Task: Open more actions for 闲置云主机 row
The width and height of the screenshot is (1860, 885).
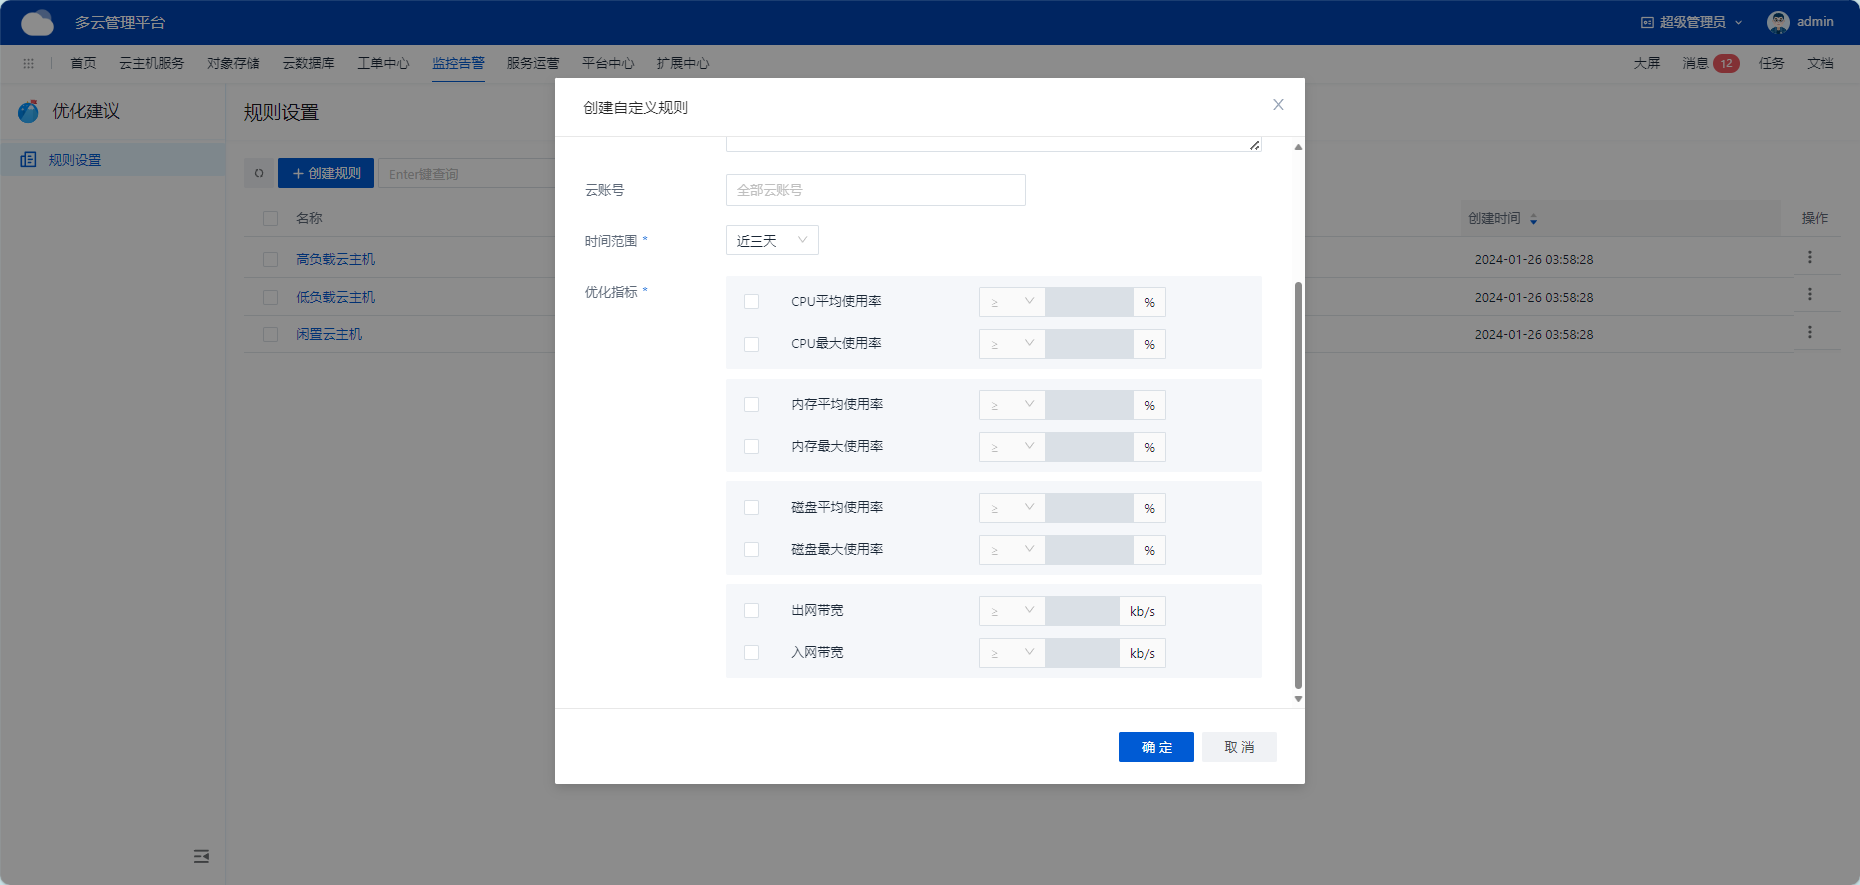Action: tap(1809, 333)
